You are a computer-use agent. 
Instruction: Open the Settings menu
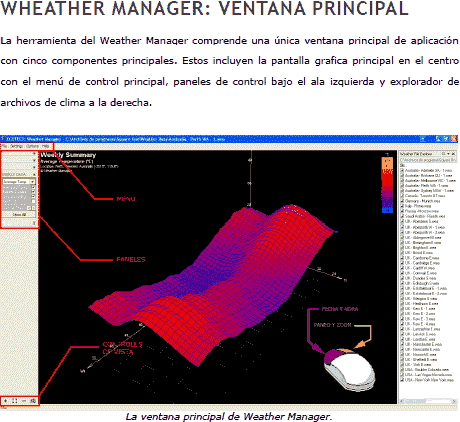pyautogui.click(x=16, y=146)
